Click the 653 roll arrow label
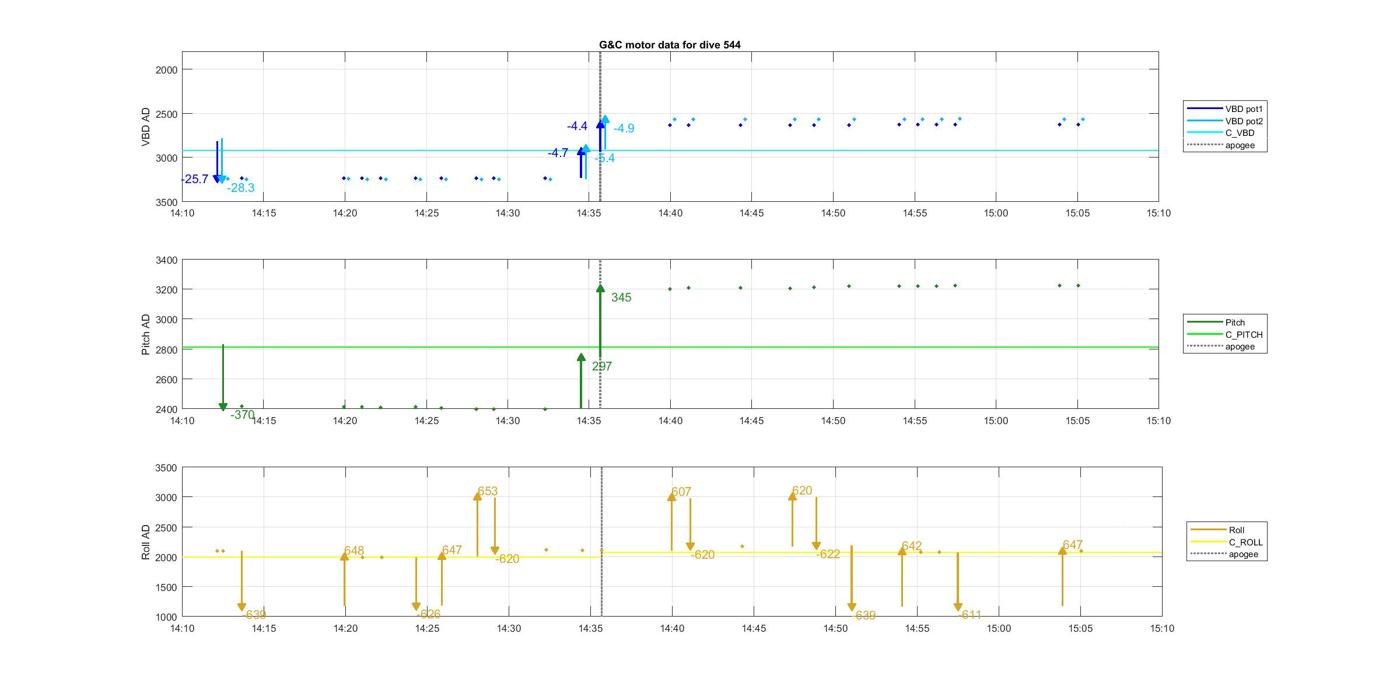Viewport: 1400px width, 693px height. click(487, 491)
